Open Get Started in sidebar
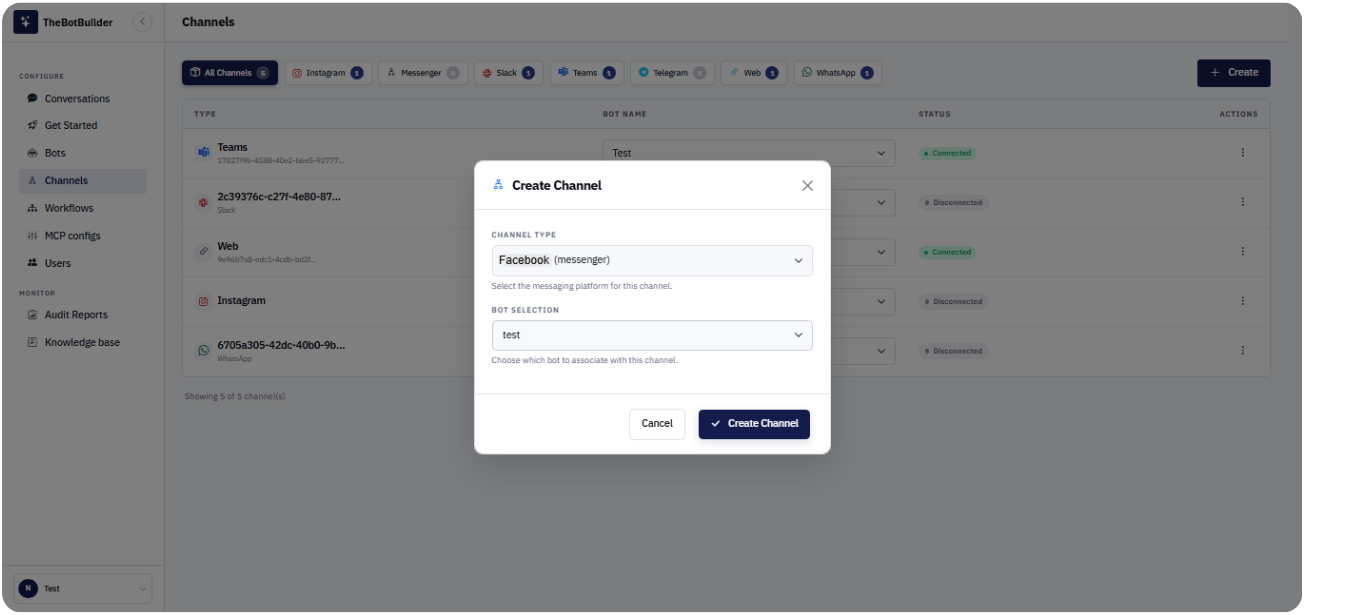This screenshot has width=1366, height=615. 82,125
